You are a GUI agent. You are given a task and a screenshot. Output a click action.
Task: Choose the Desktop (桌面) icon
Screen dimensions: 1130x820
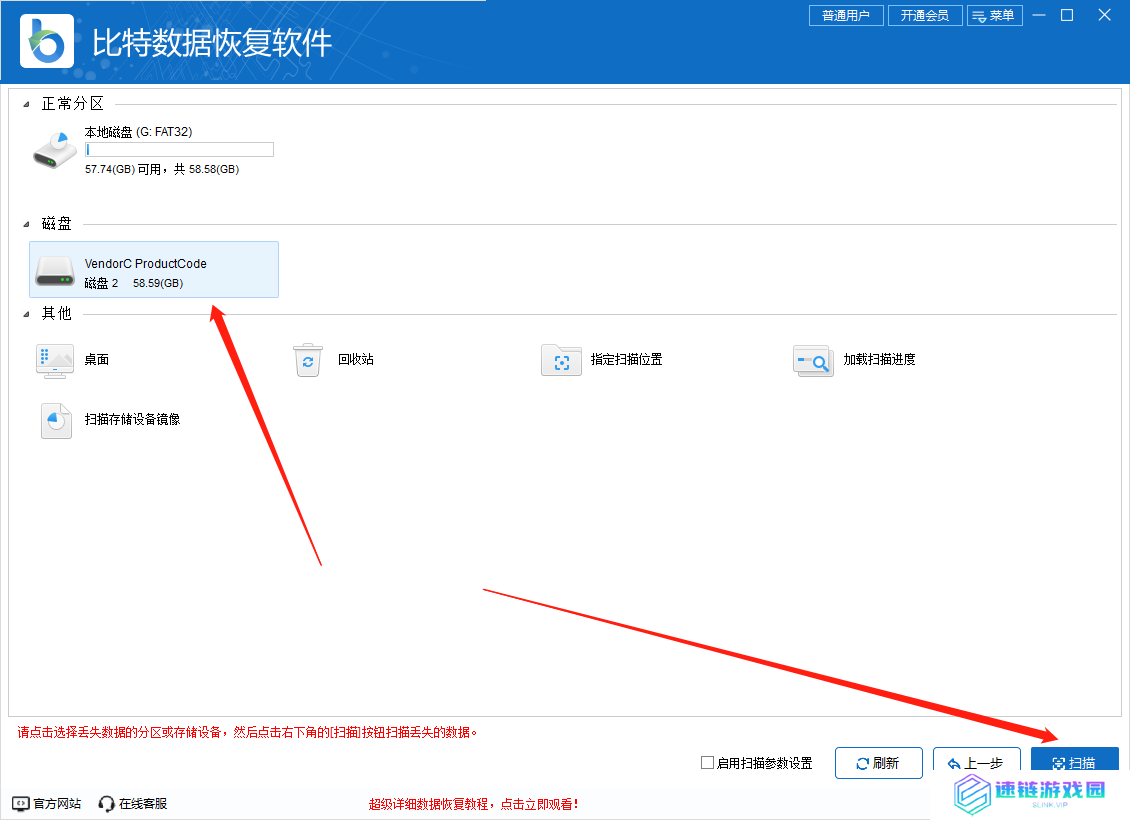click(55, 361)
